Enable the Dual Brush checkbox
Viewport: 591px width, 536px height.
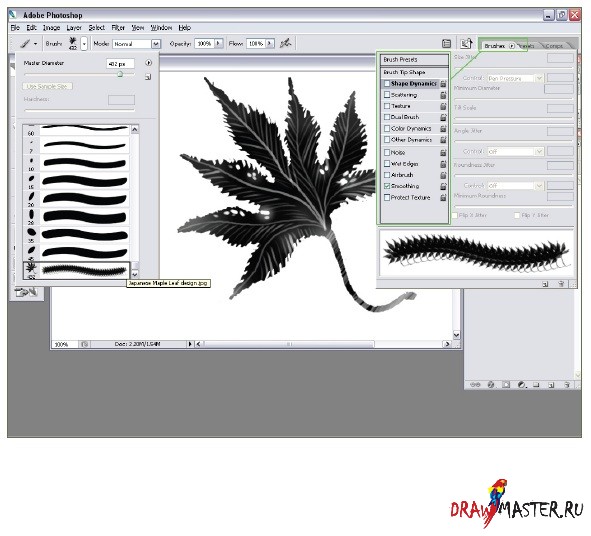pos(387,117)
